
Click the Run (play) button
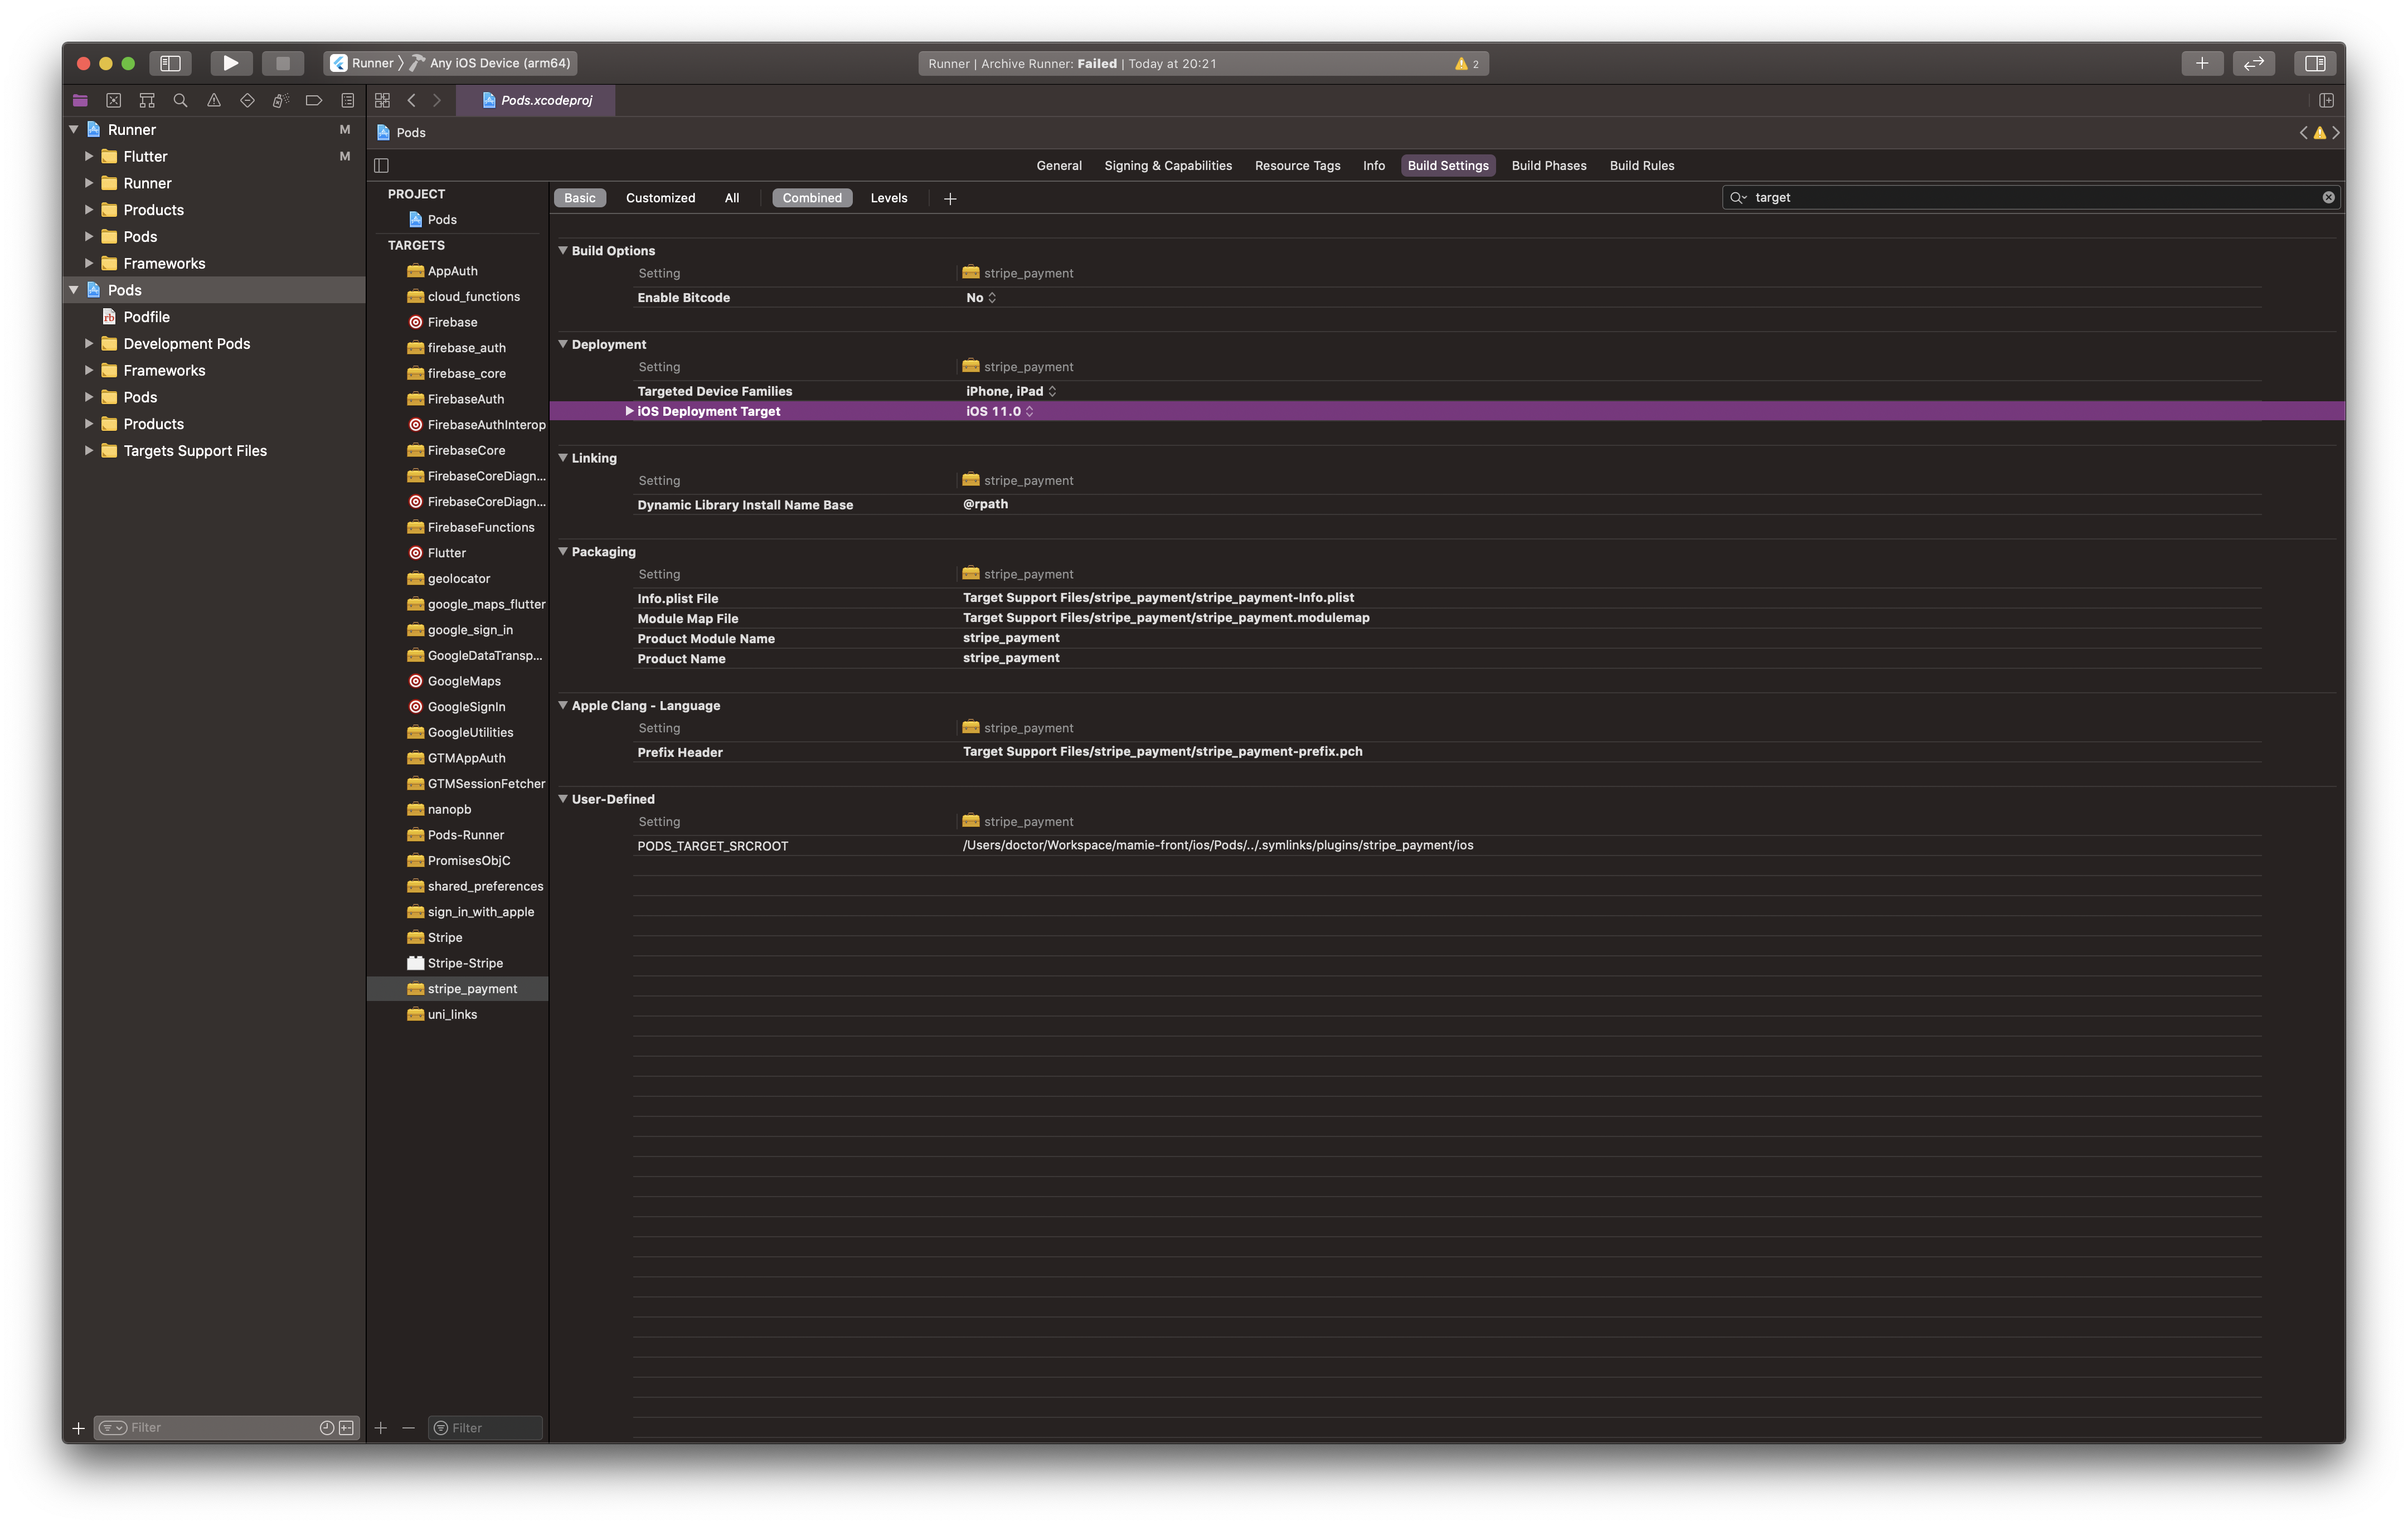230,63
